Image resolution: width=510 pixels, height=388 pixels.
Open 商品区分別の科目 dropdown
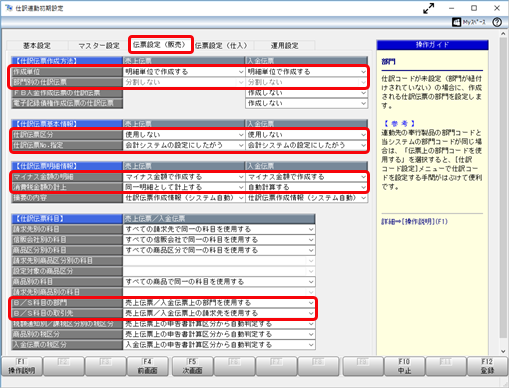pos(219,250)
